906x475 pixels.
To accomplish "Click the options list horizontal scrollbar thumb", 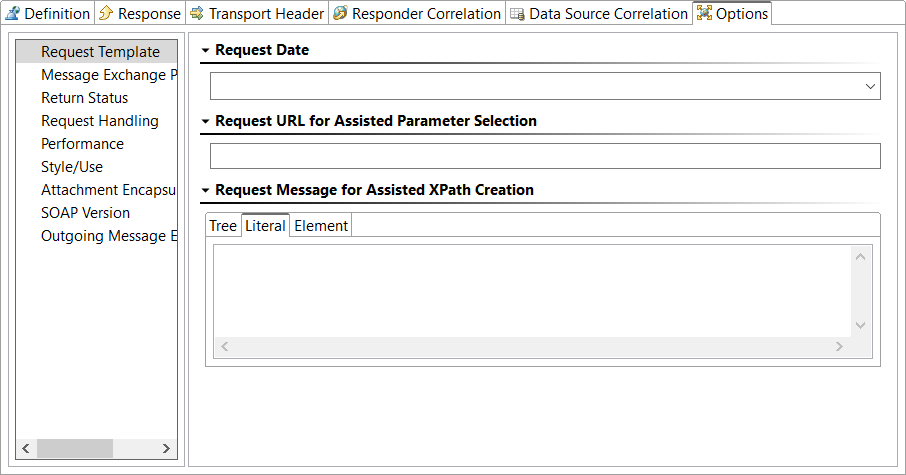I will 75,448.
